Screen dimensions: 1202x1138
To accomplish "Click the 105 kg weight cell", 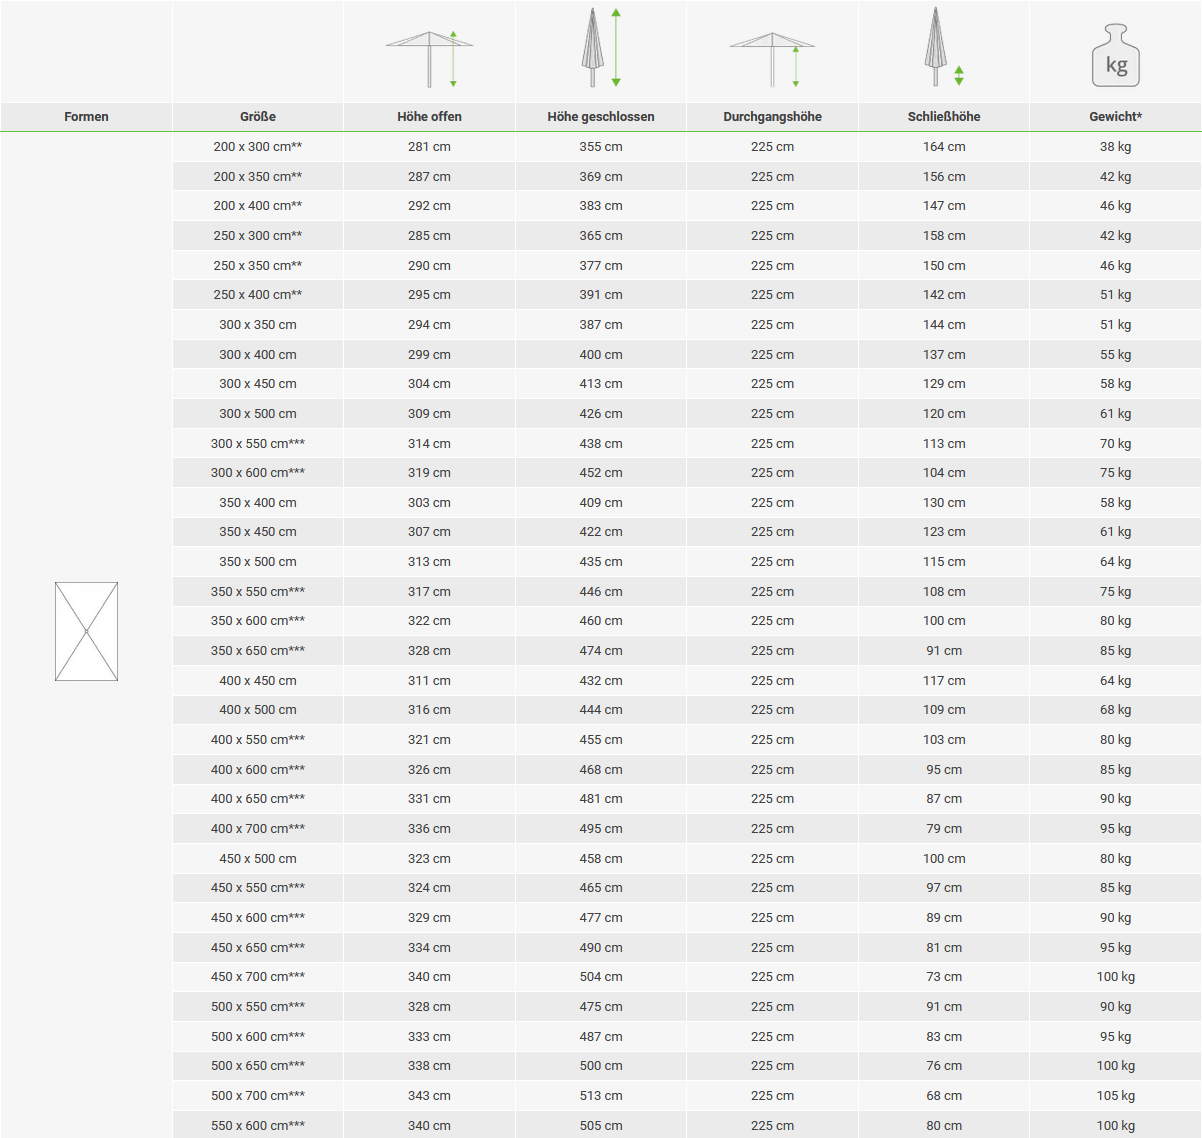I will tap(1116, 1096).
